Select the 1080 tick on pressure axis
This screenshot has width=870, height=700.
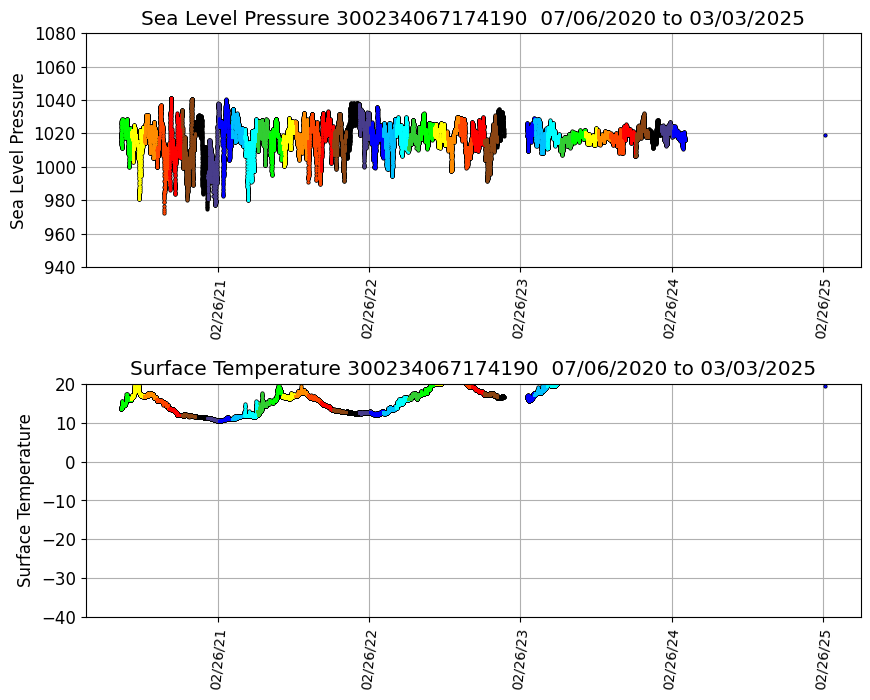[57, 34]
